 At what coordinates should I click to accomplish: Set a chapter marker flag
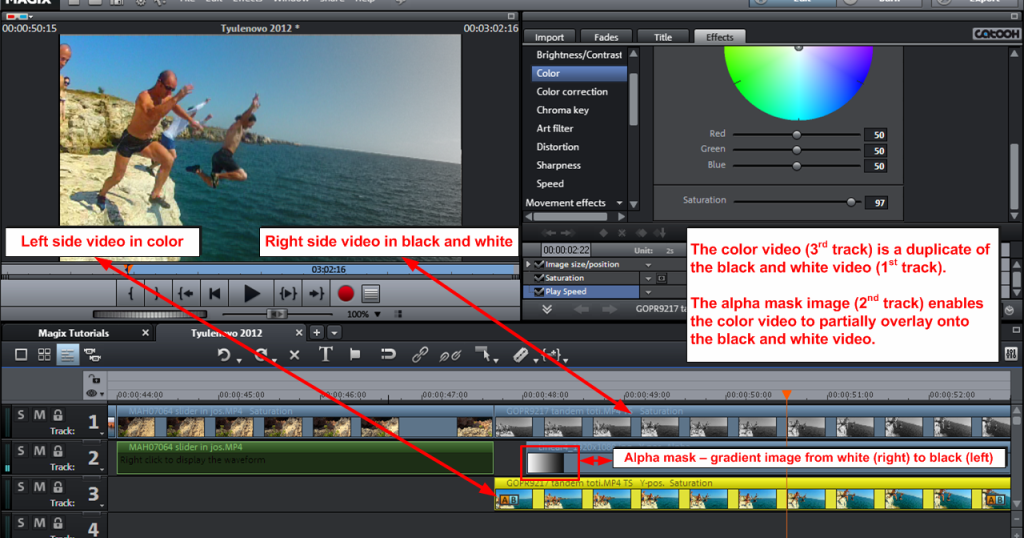355,355
